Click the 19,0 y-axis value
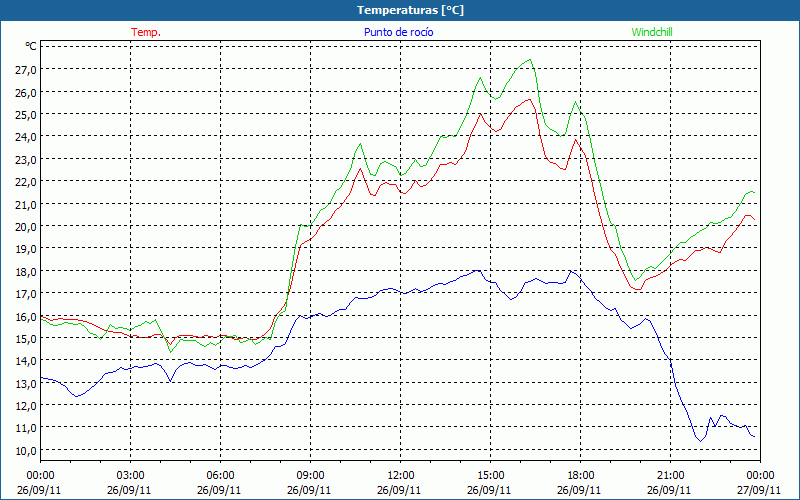 (x=26, y=249)
